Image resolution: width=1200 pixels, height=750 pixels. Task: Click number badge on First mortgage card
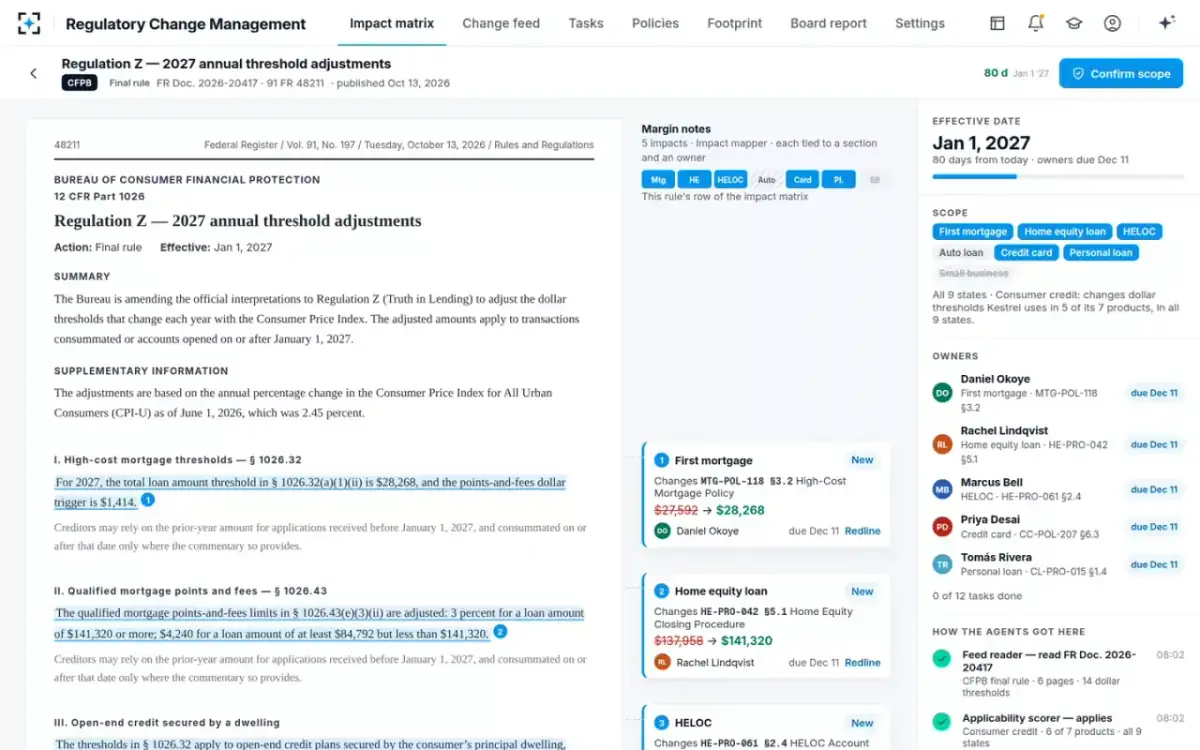[661, 460]
